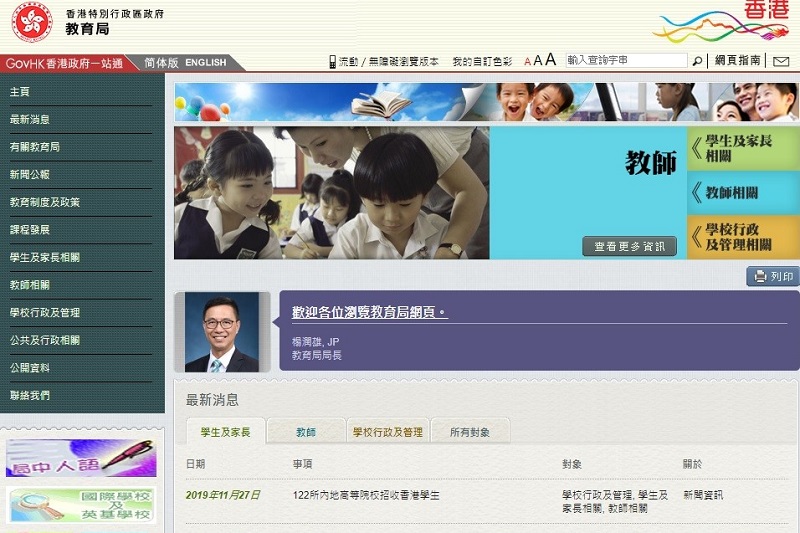Open 課程發展 in the left sidebar
The image size is (800, 533).
(30, 229)
